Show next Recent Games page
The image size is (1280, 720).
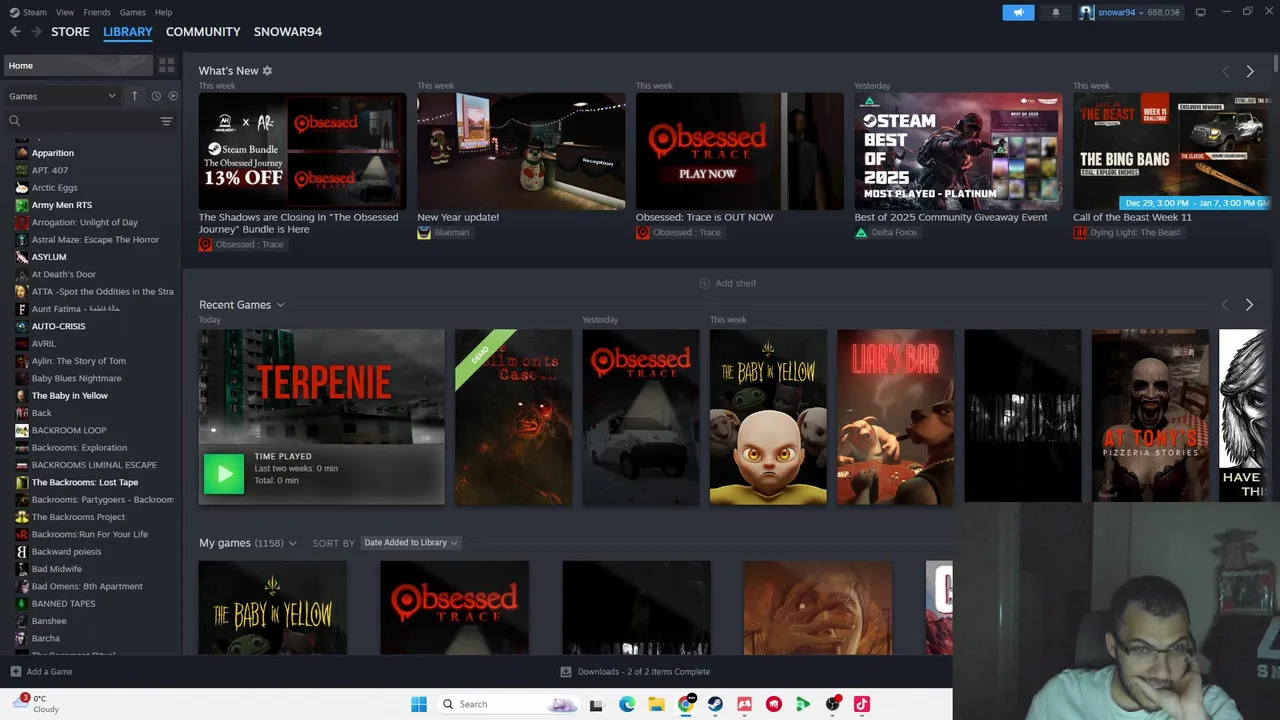point(1249,305)
